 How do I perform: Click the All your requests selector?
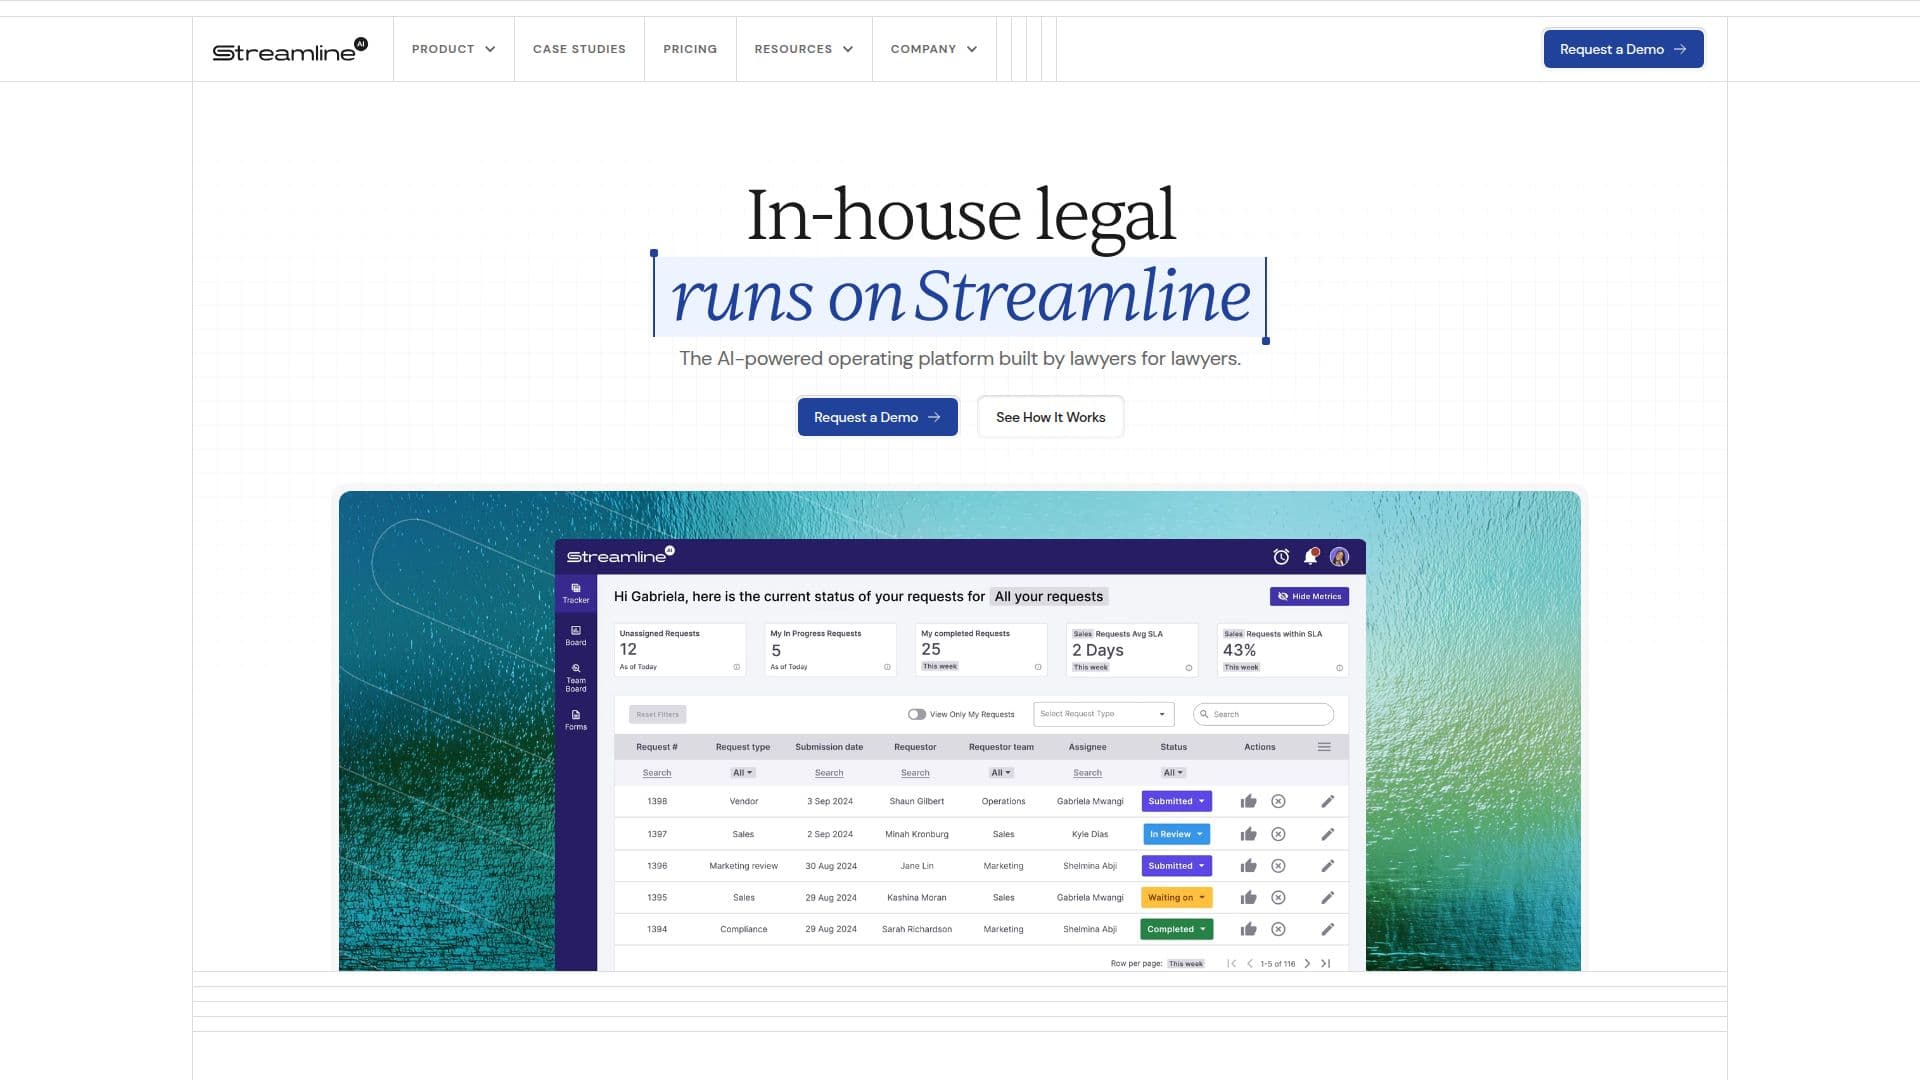pyautogui.click(x=1048, y=597)
